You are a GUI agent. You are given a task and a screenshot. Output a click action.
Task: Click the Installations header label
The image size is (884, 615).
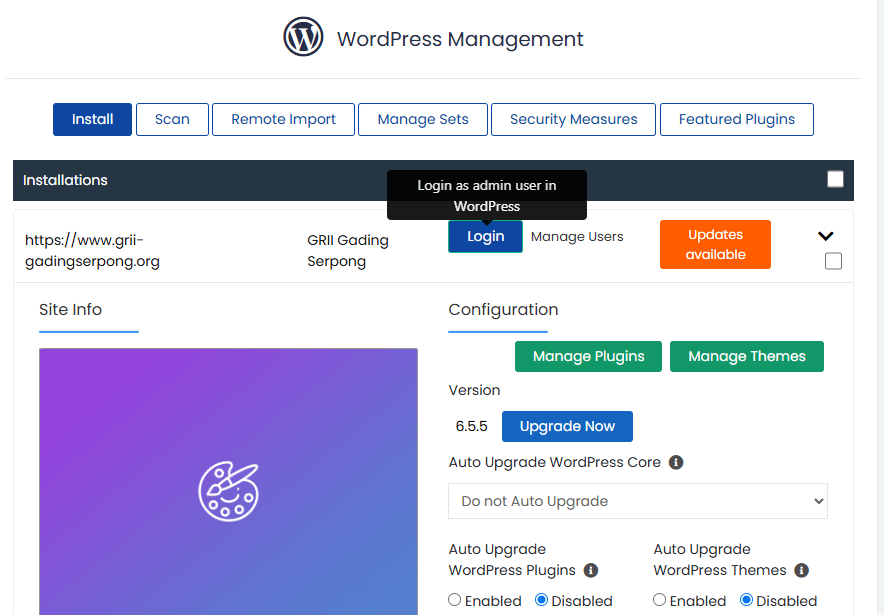(x=65, y=180)
